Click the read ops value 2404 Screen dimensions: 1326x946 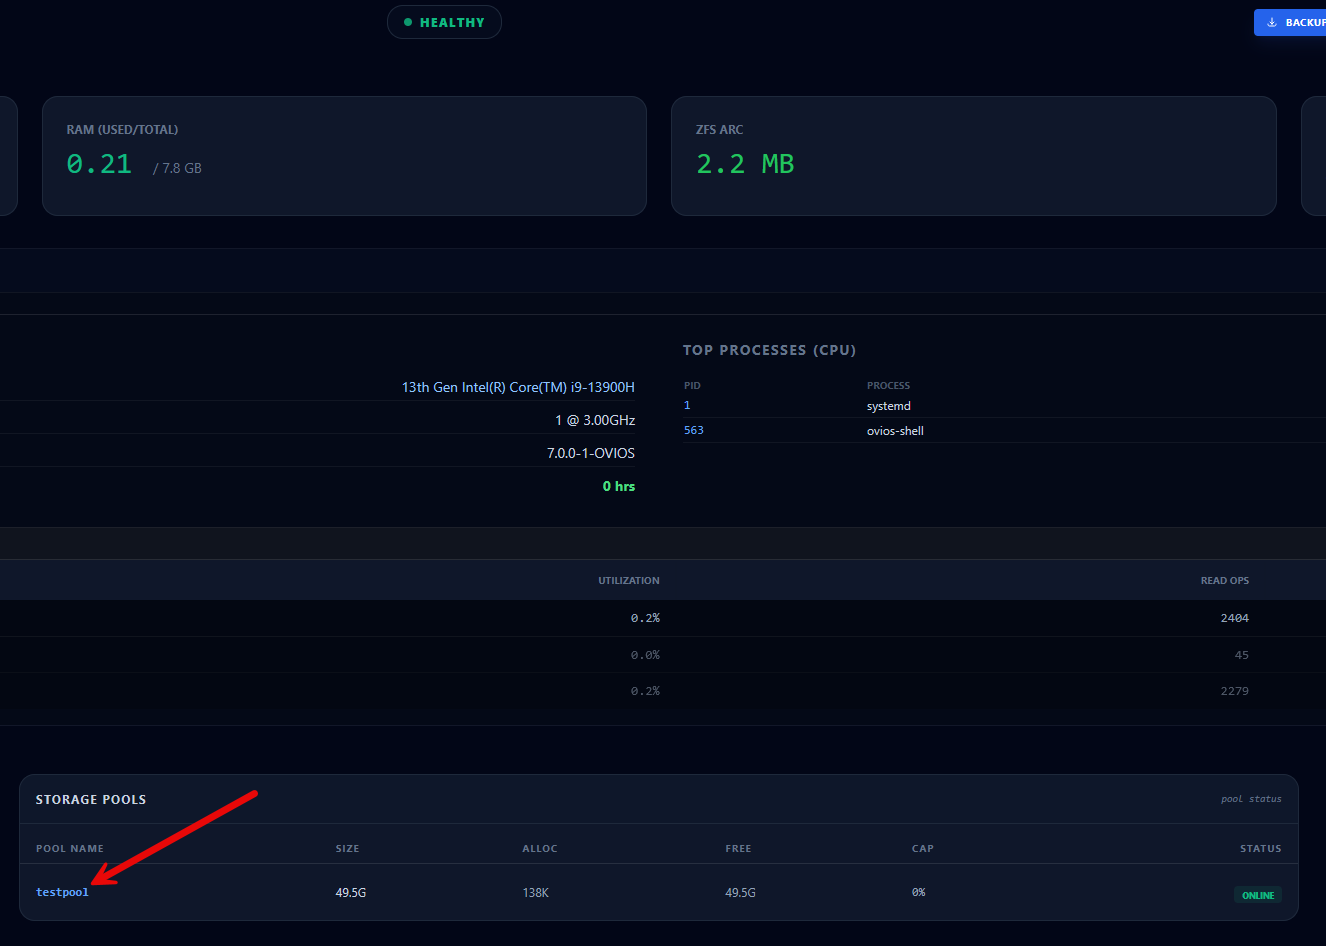pos(1235,618)
